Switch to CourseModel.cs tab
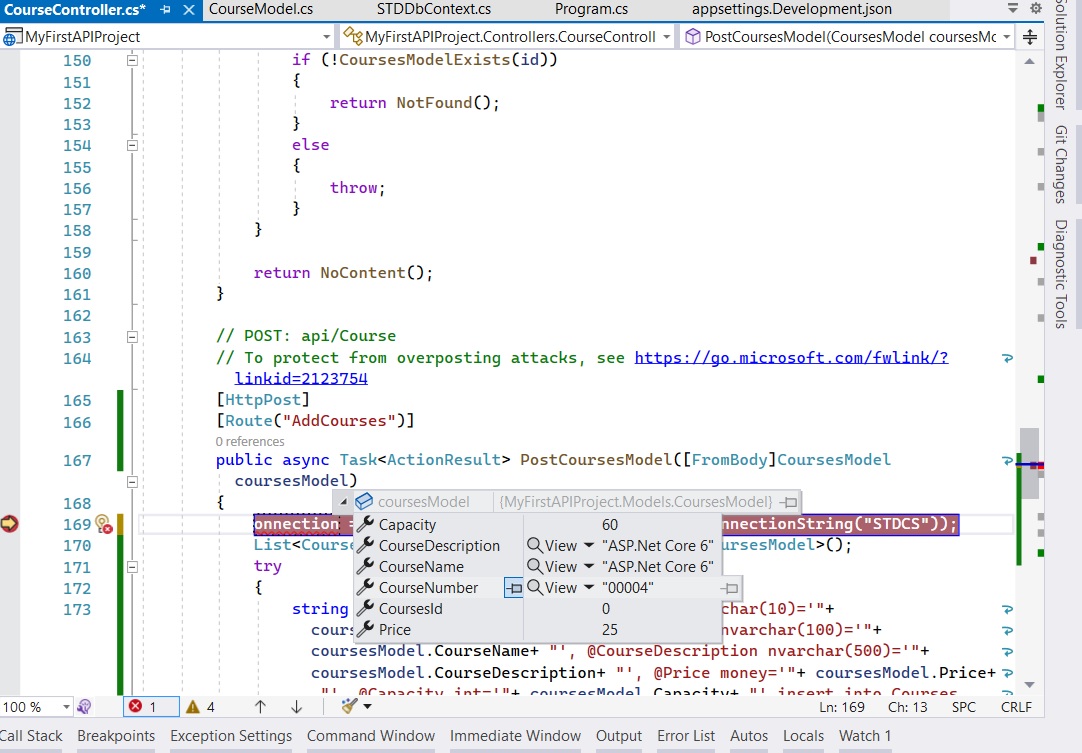The image size is (1082, 753). (x=261, y=9)
